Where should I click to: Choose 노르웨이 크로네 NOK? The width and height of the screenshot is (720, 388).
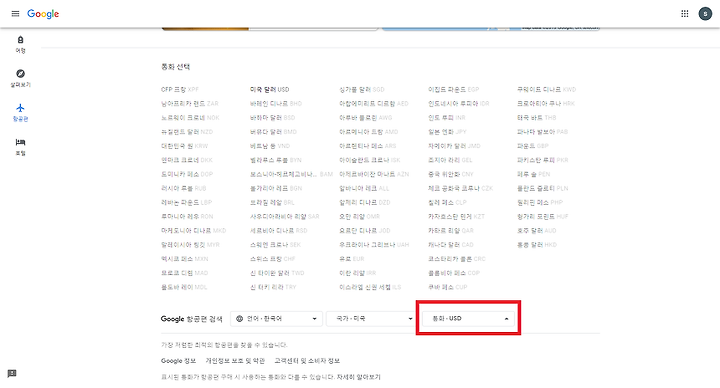click(x=190, y=118)
